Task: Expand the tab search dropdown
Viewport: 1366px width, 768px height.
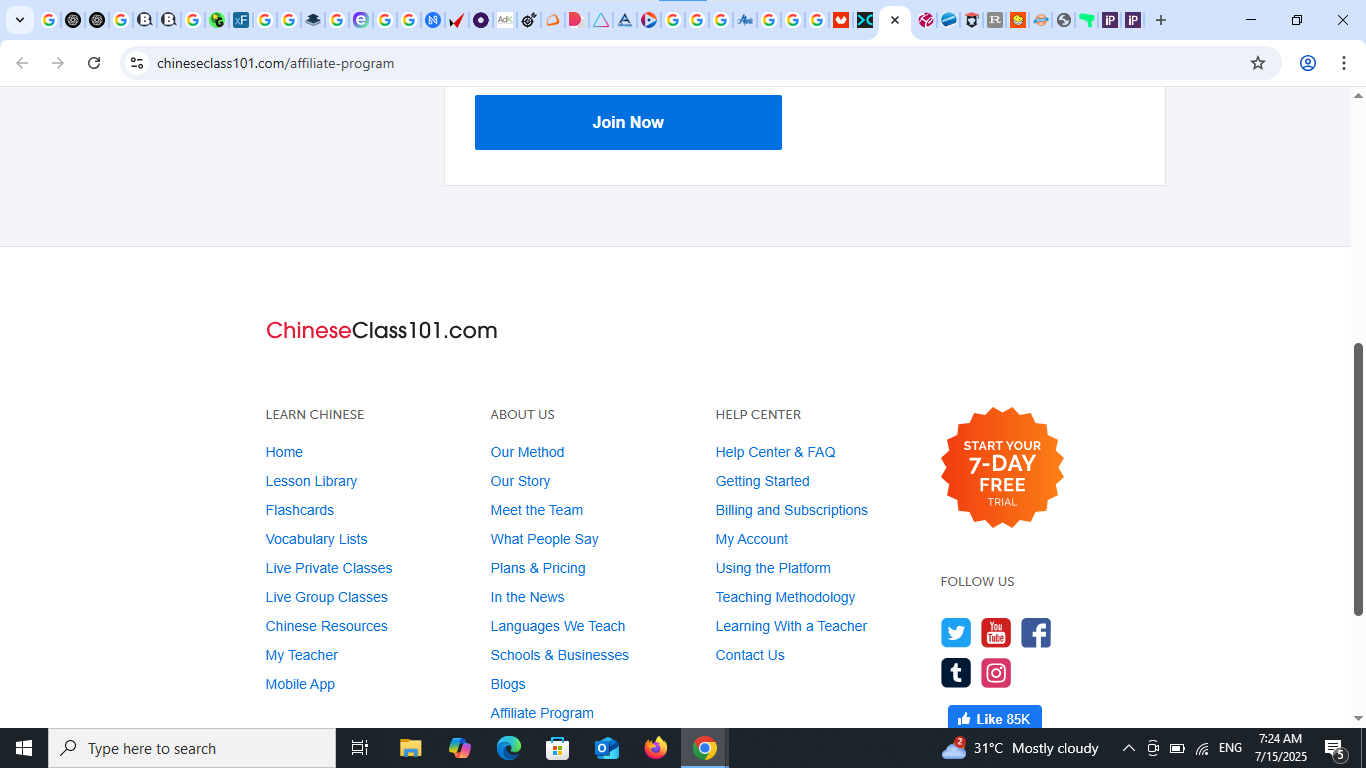Action: [x=19, y=20]
